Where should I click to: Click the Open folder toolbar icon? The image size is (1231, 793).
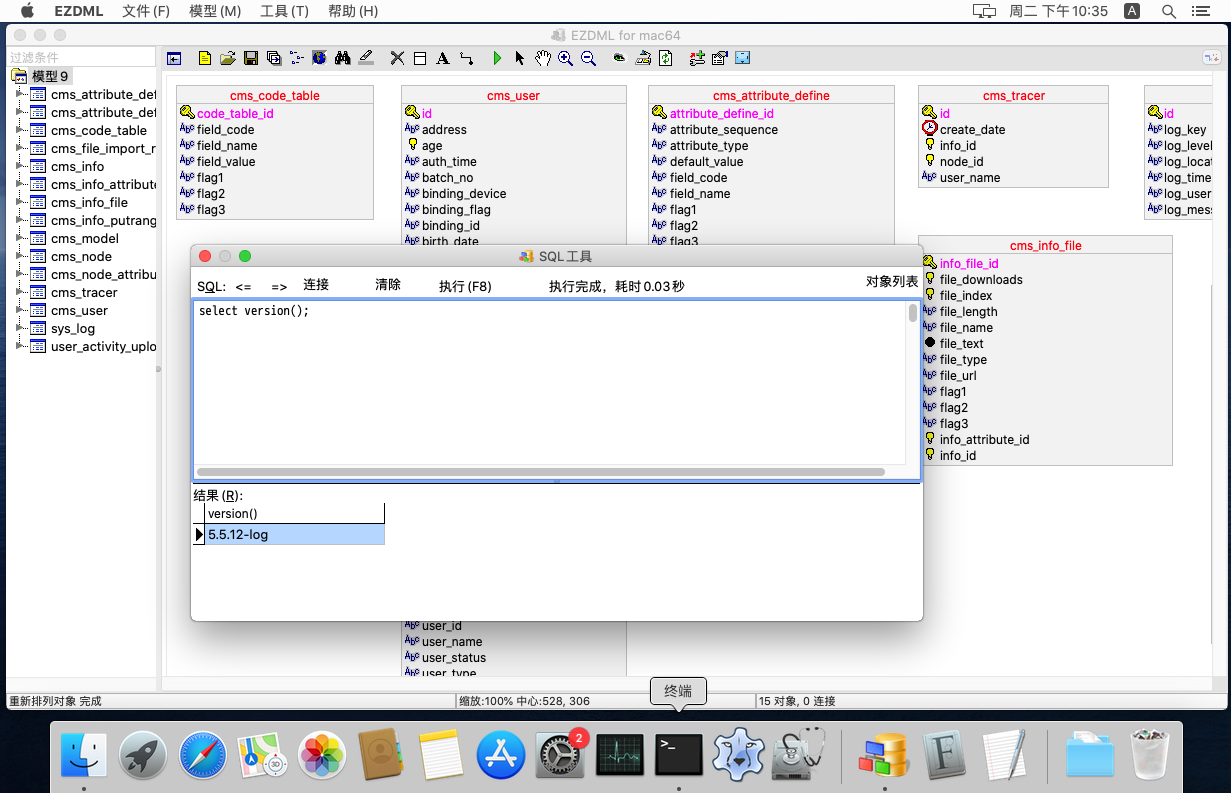point(228,59)
